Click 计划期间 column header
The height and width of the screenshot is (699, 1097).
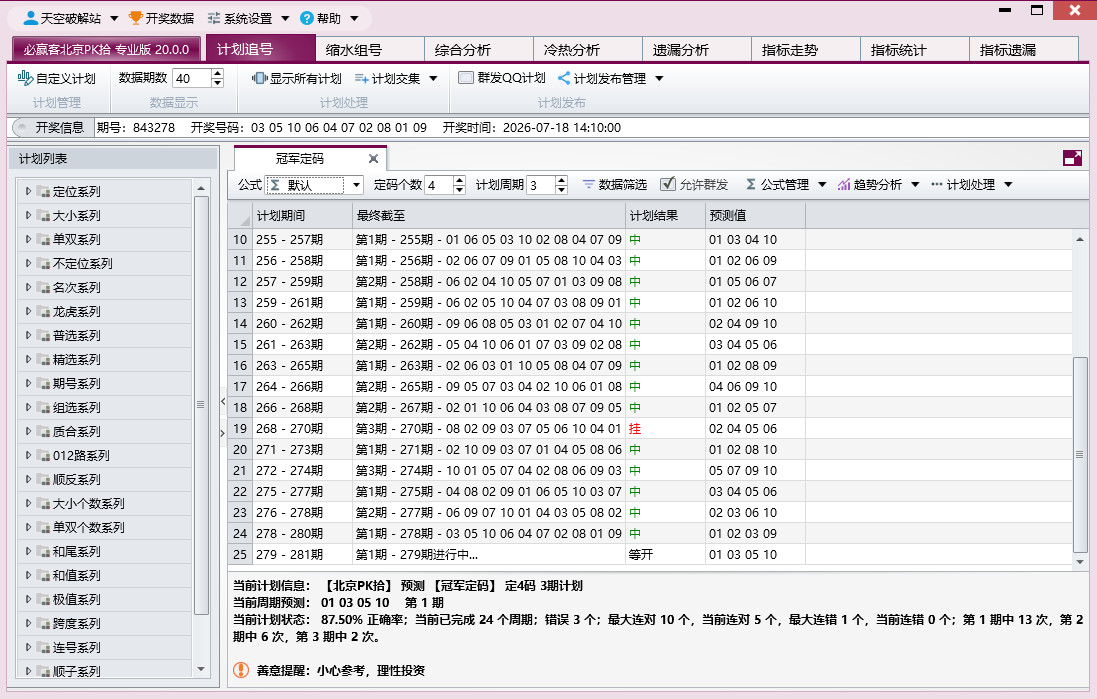click(302, 216)
